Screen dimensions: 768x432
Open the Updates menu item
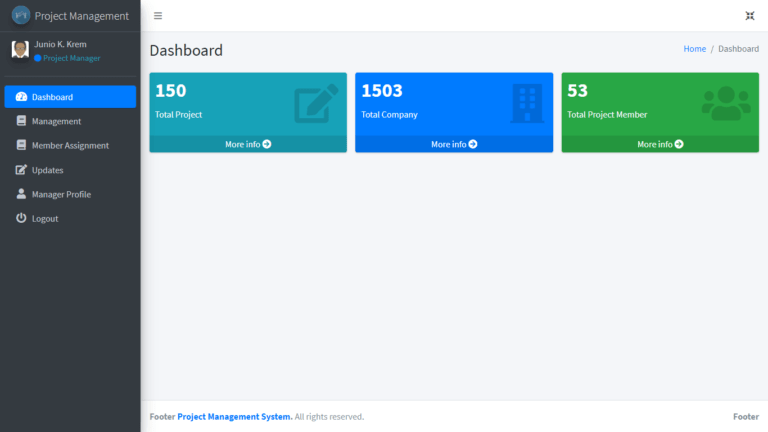pos(70,170)
